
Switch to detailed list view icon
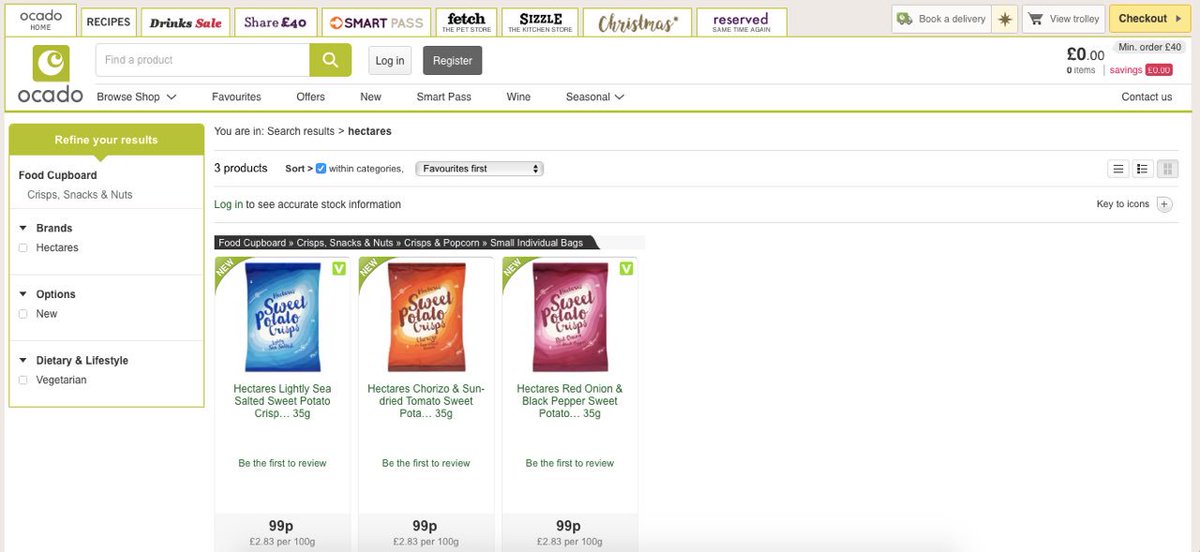pos(1143,169)
